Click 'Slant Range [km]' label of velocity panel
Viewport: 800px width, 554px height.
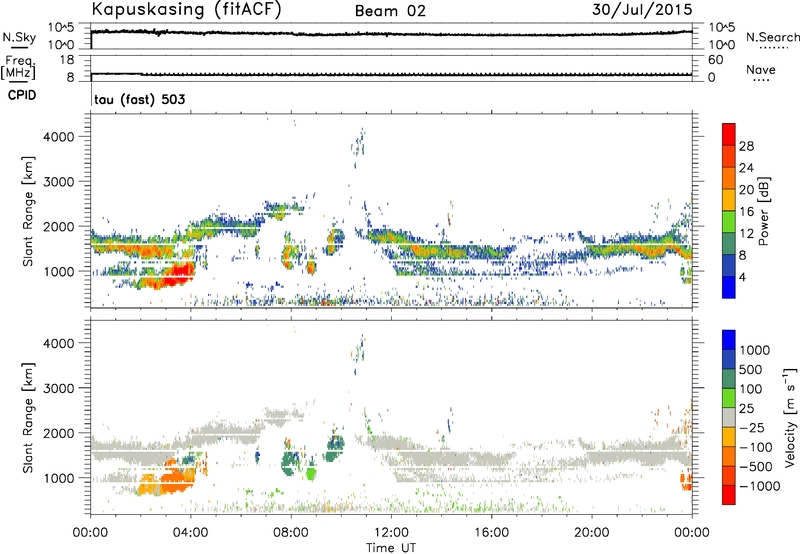click(28, 417)
